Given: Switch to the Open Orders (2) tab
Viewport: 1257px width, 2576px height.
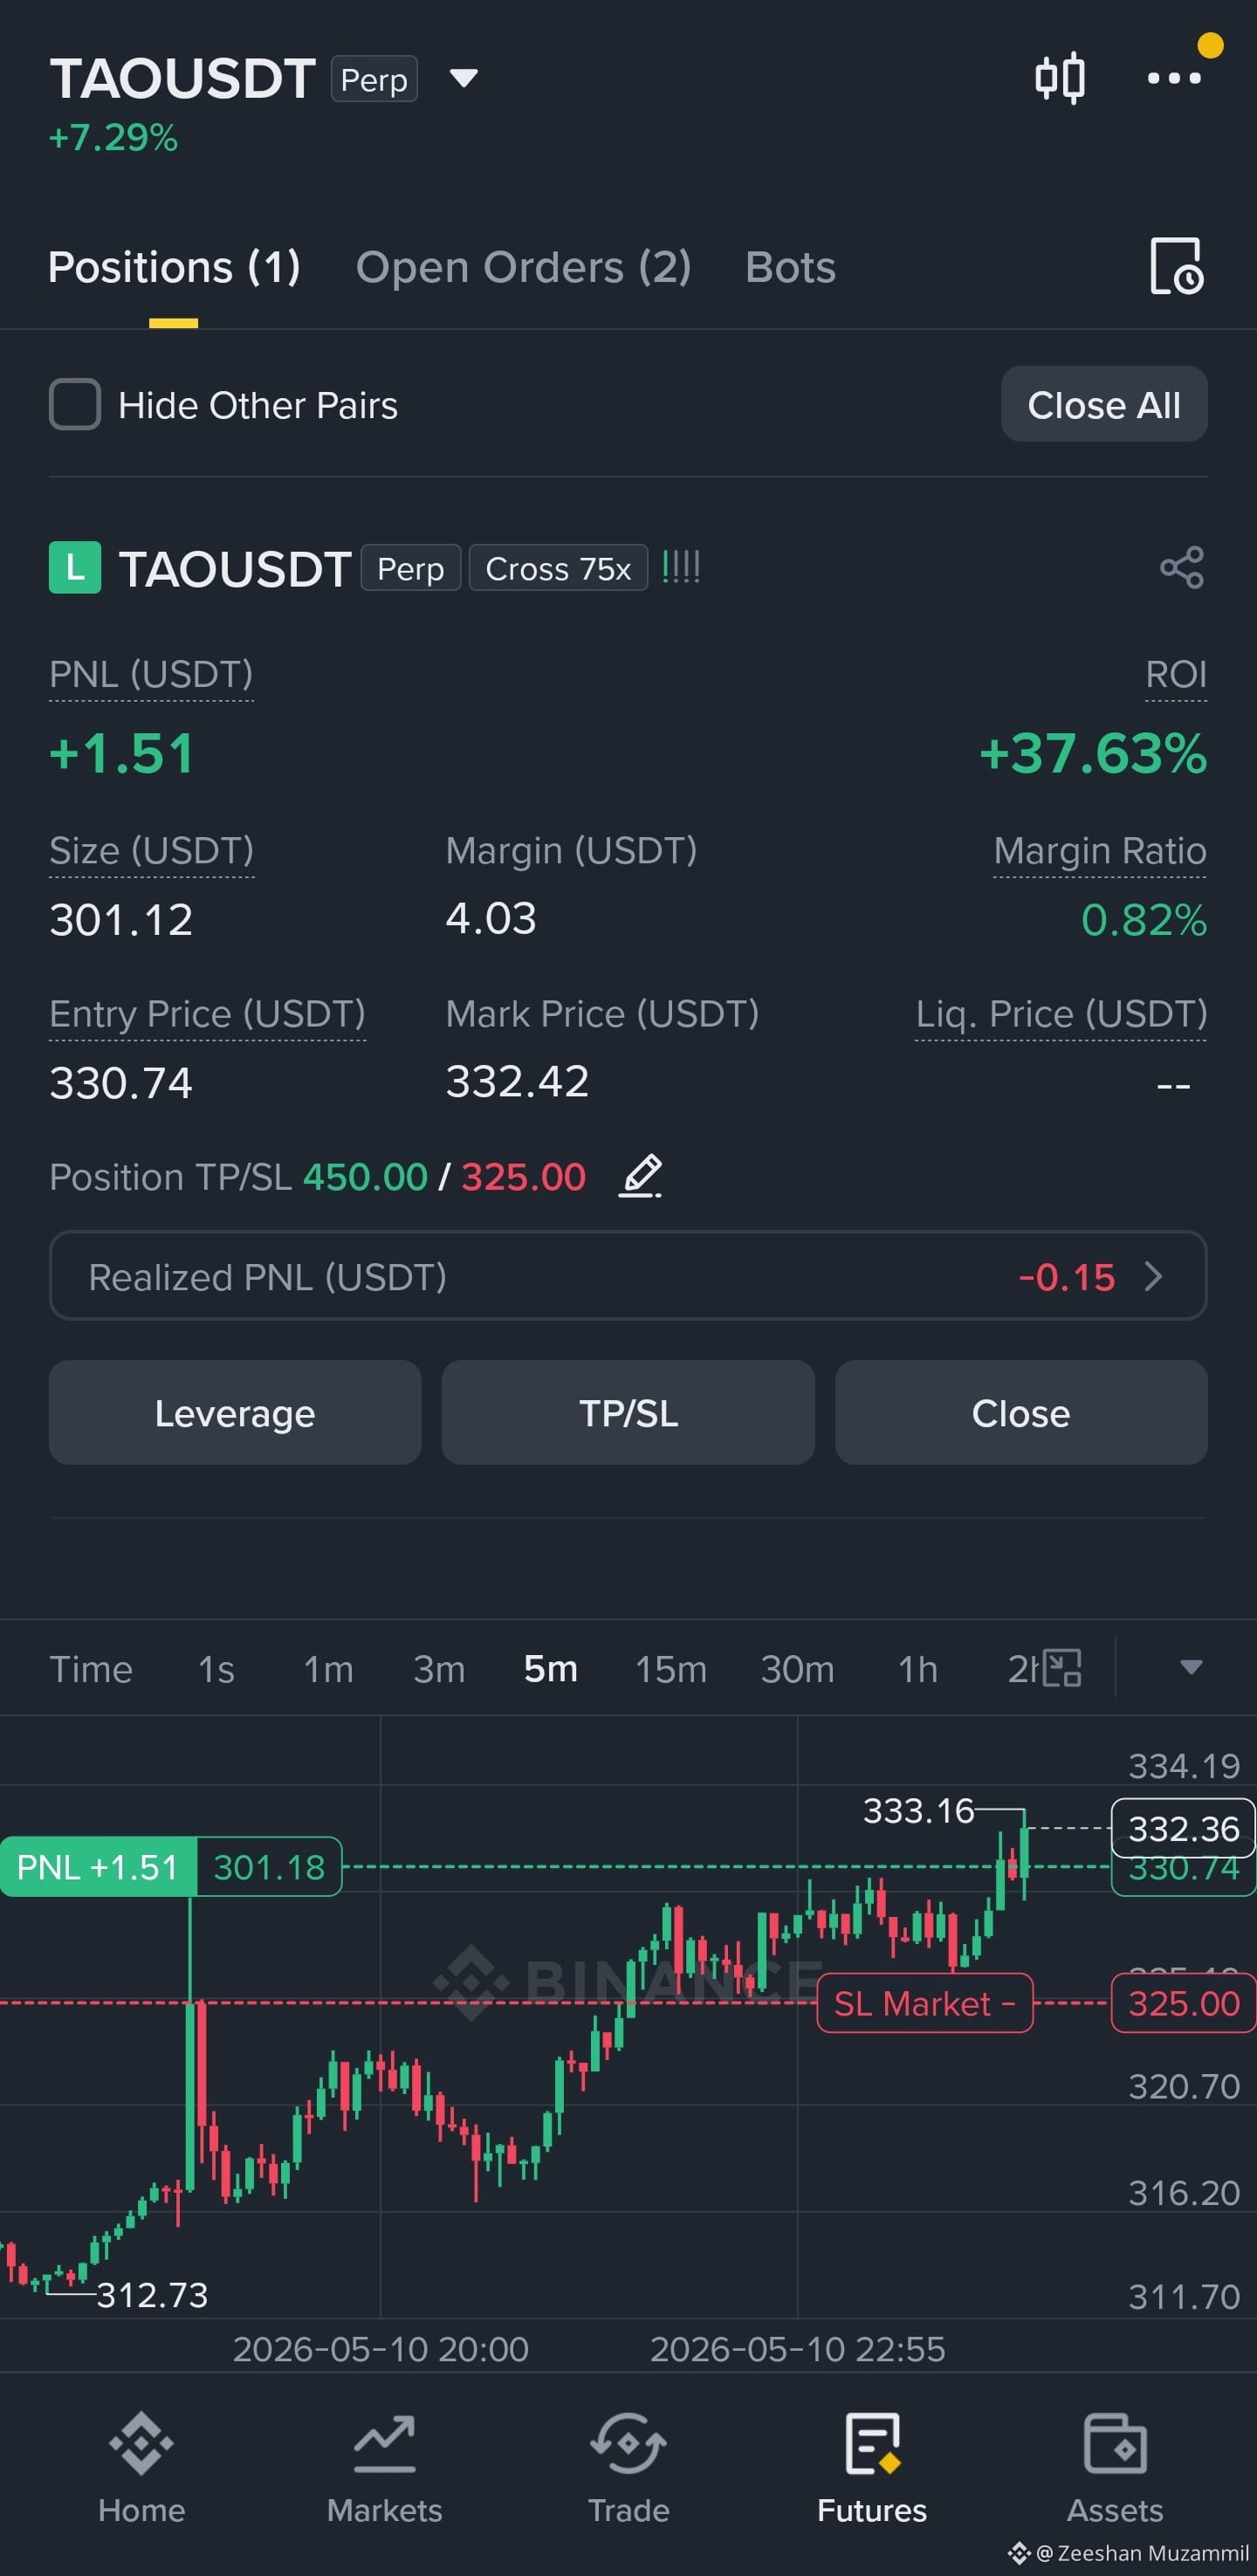Looking at the screenshot, I should 523,267.
